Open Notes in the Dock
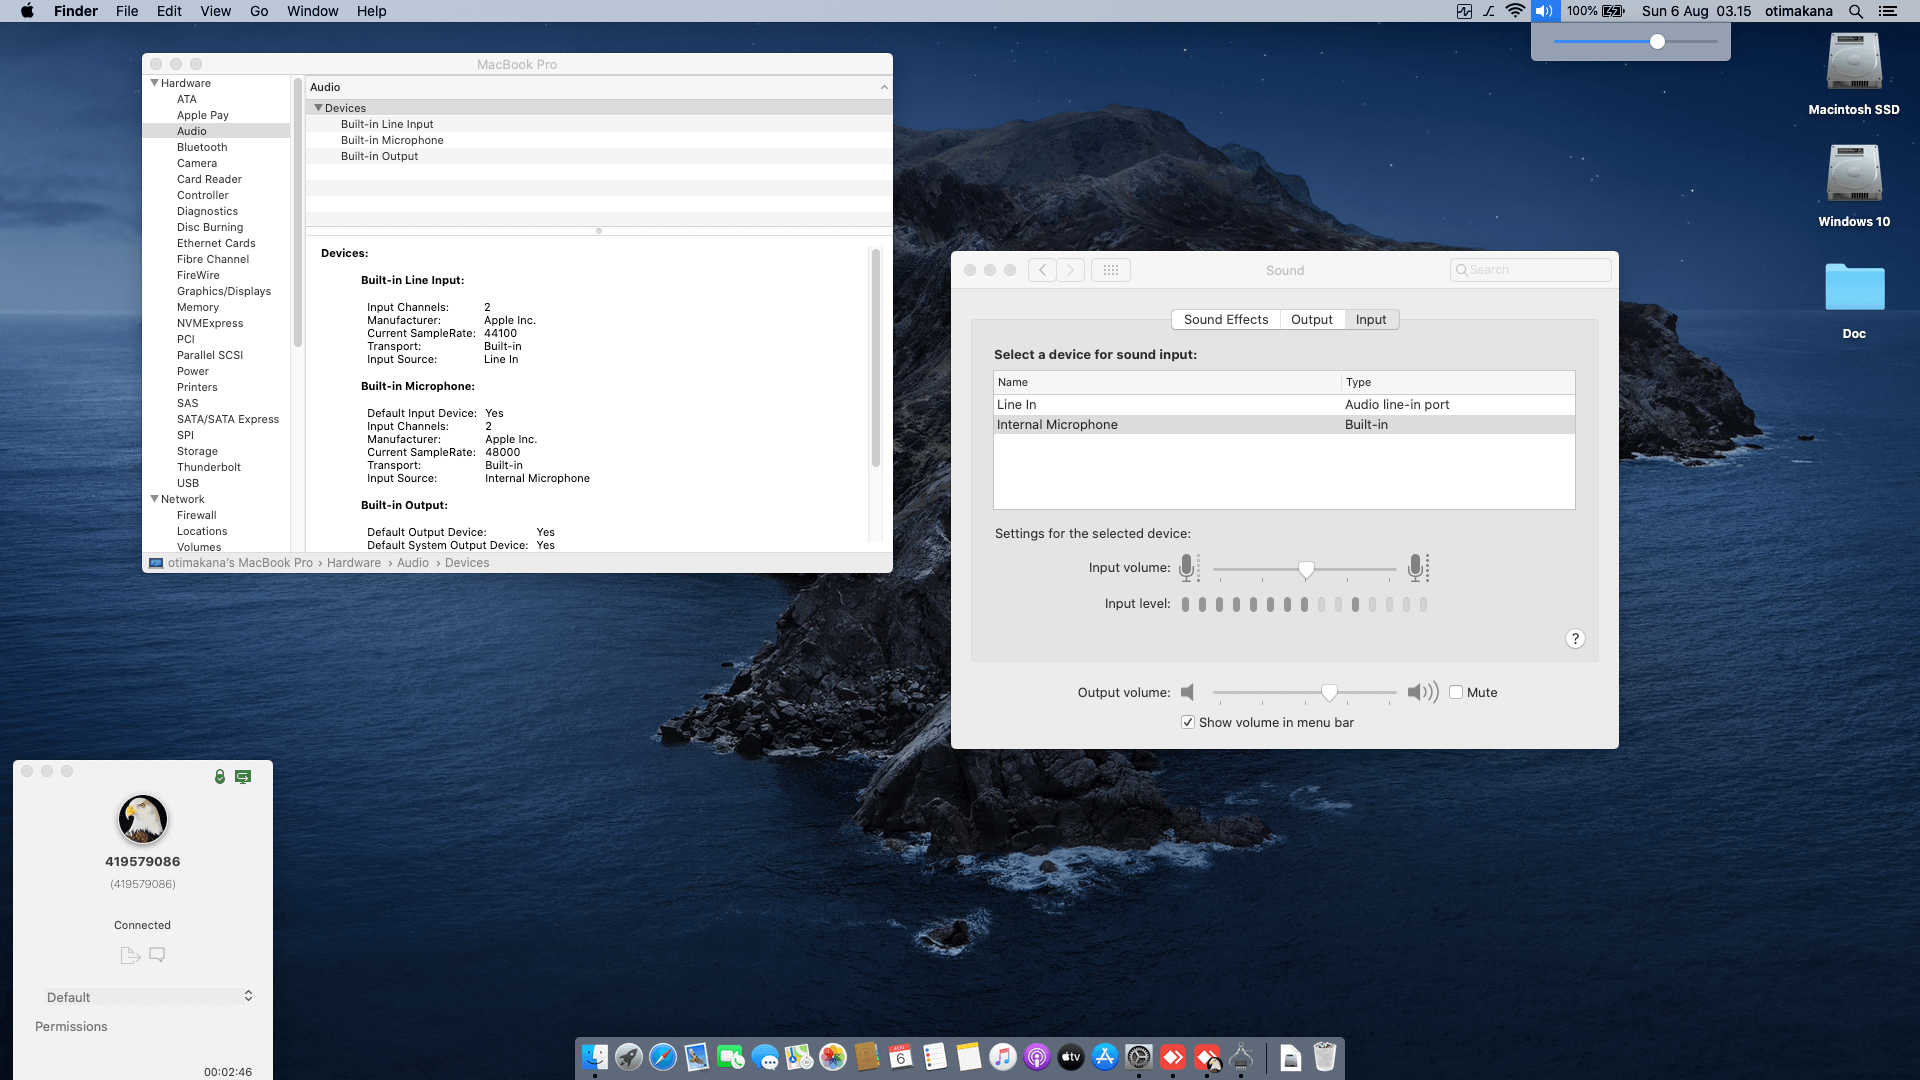 (969, 1057)
